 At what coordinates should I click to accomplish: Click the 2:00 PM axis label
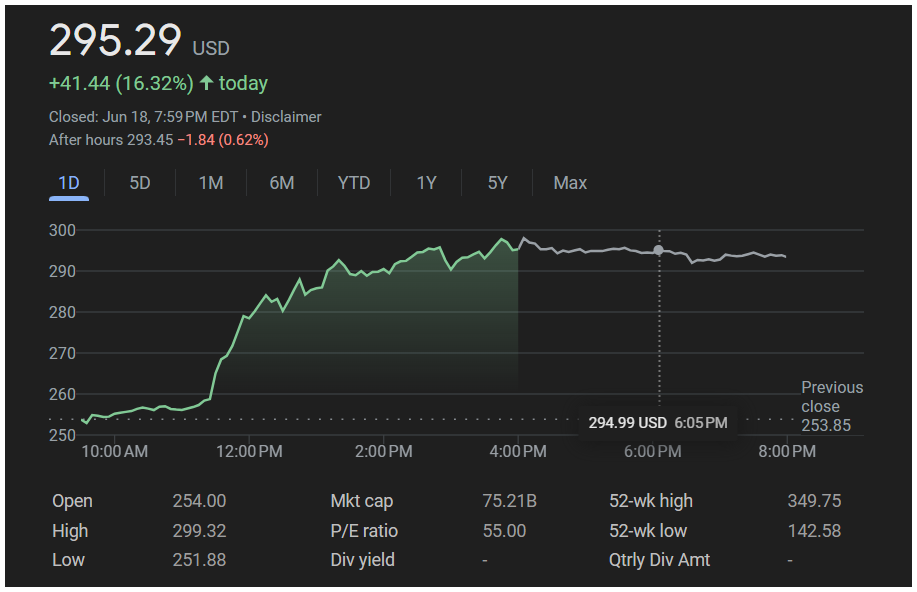[384, 452]
